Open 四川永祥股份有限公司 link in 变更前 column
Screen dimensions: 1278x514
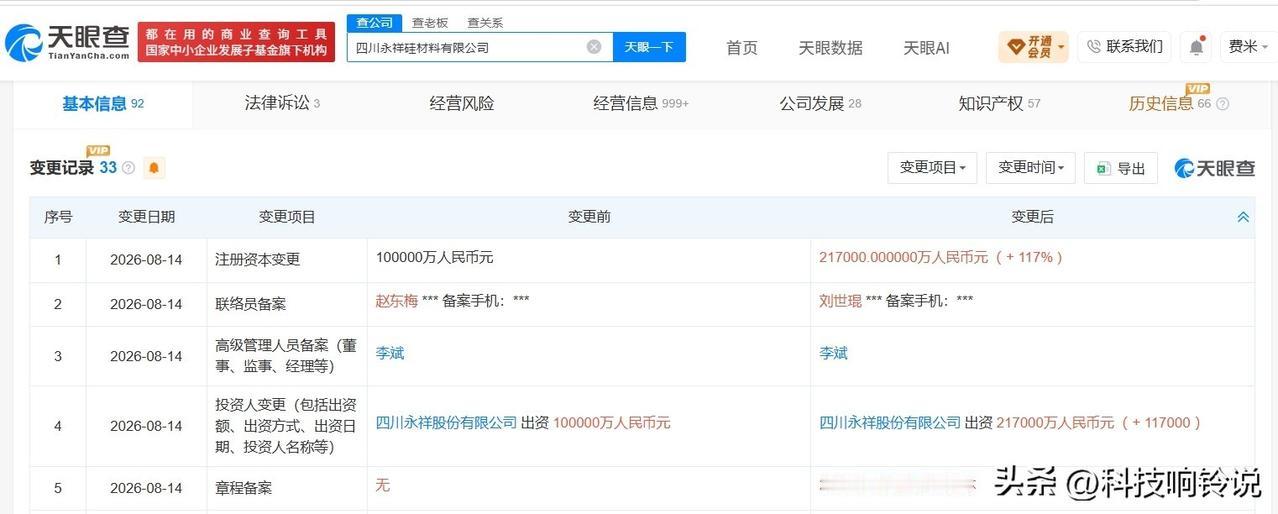point(446,423)
